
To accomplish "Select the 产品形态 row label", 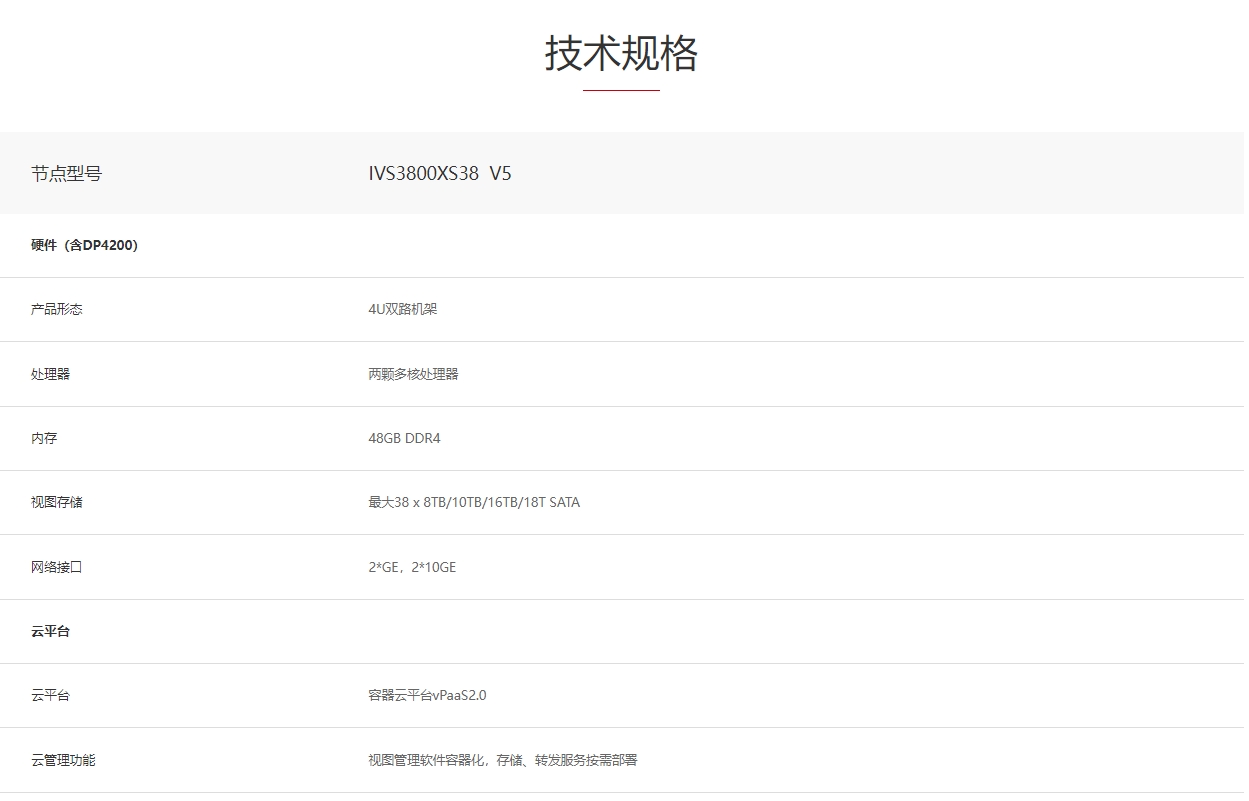I will click(x=57, y=309).
